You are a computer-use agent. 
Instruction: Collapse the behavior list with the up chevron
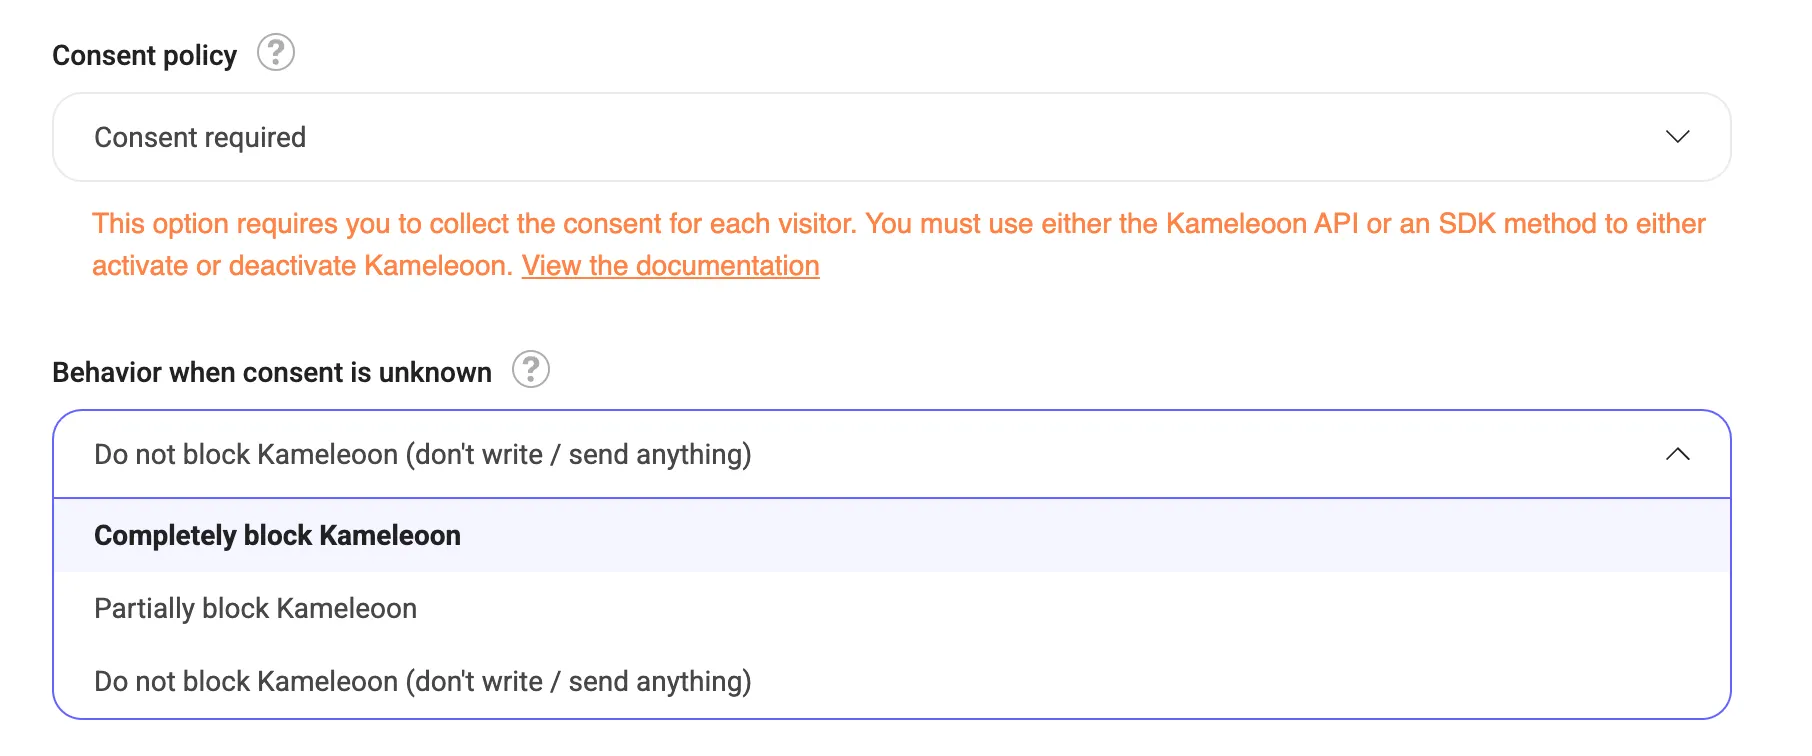click(1677, 454)
